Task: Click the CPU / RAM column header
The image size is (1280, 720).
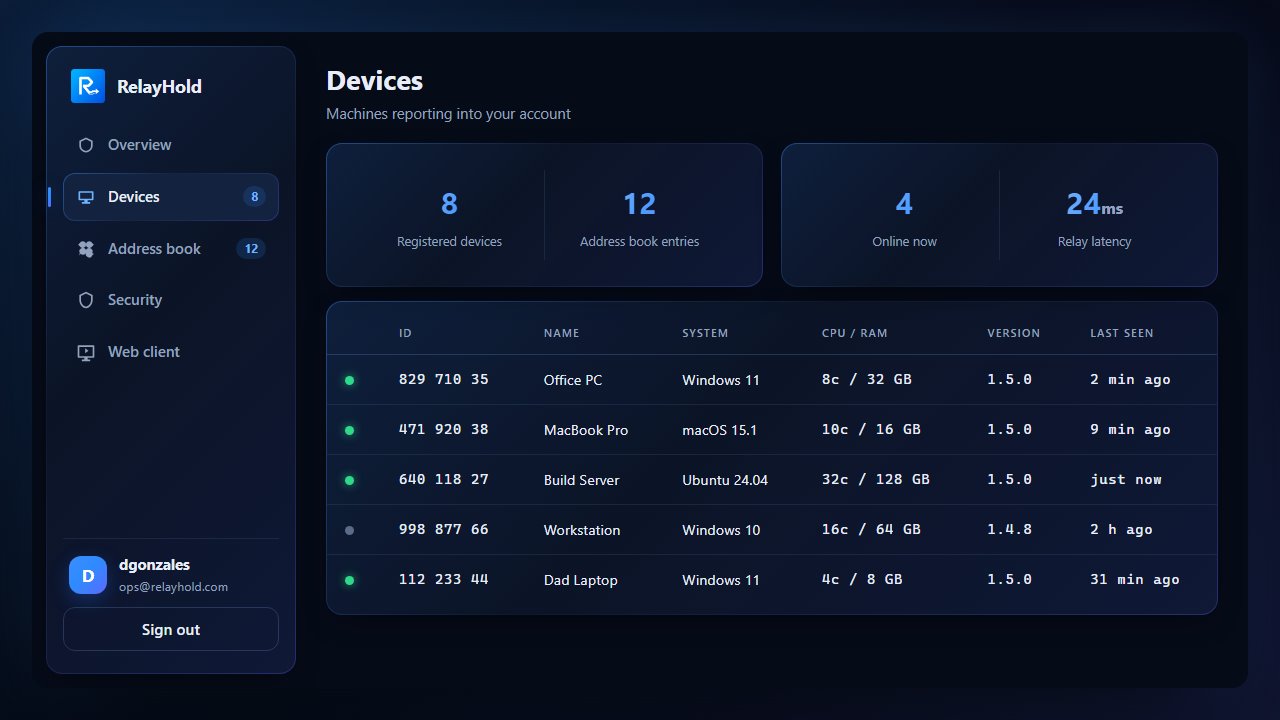Action: tap(855, 333)
